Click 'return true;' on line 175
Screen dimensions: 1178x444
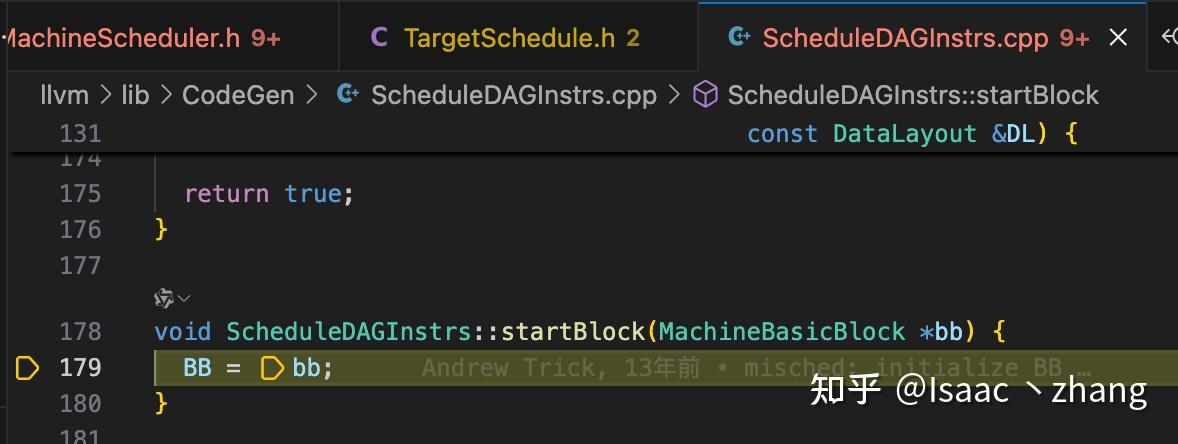pos(269,193)
